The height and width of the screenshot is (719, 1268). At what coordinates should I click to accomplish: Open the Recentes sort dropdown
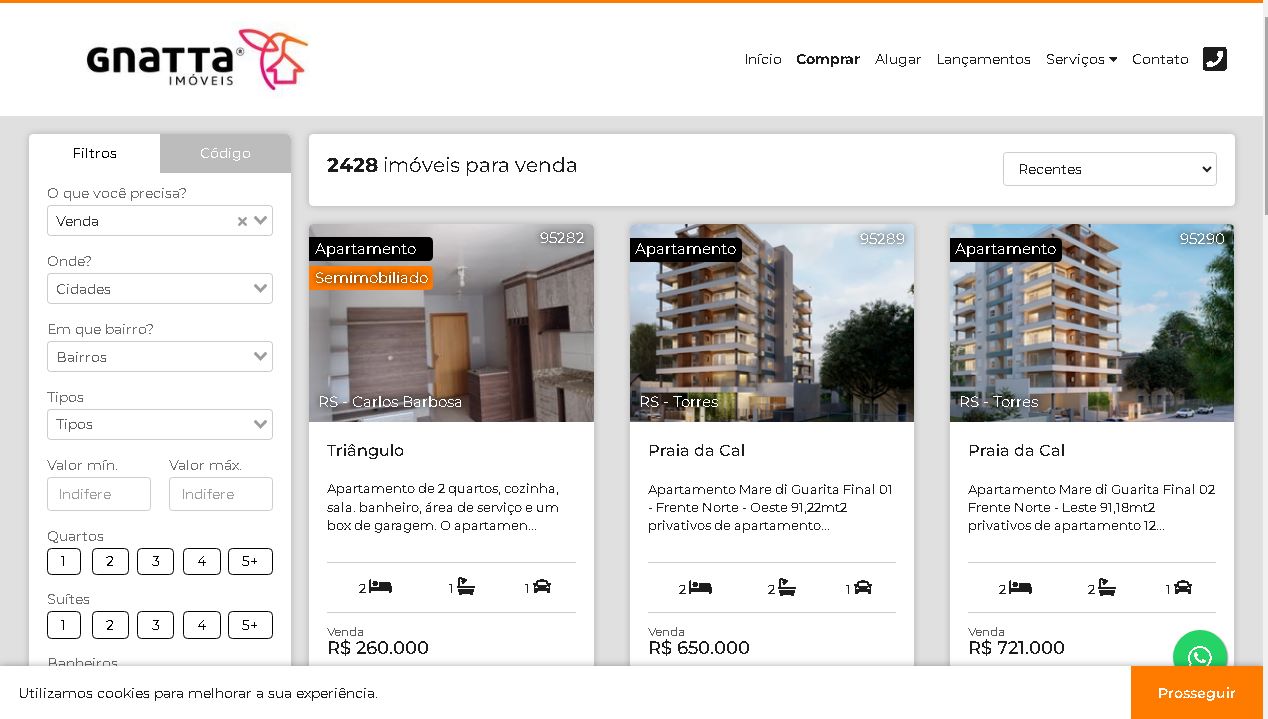[1110, 169]
